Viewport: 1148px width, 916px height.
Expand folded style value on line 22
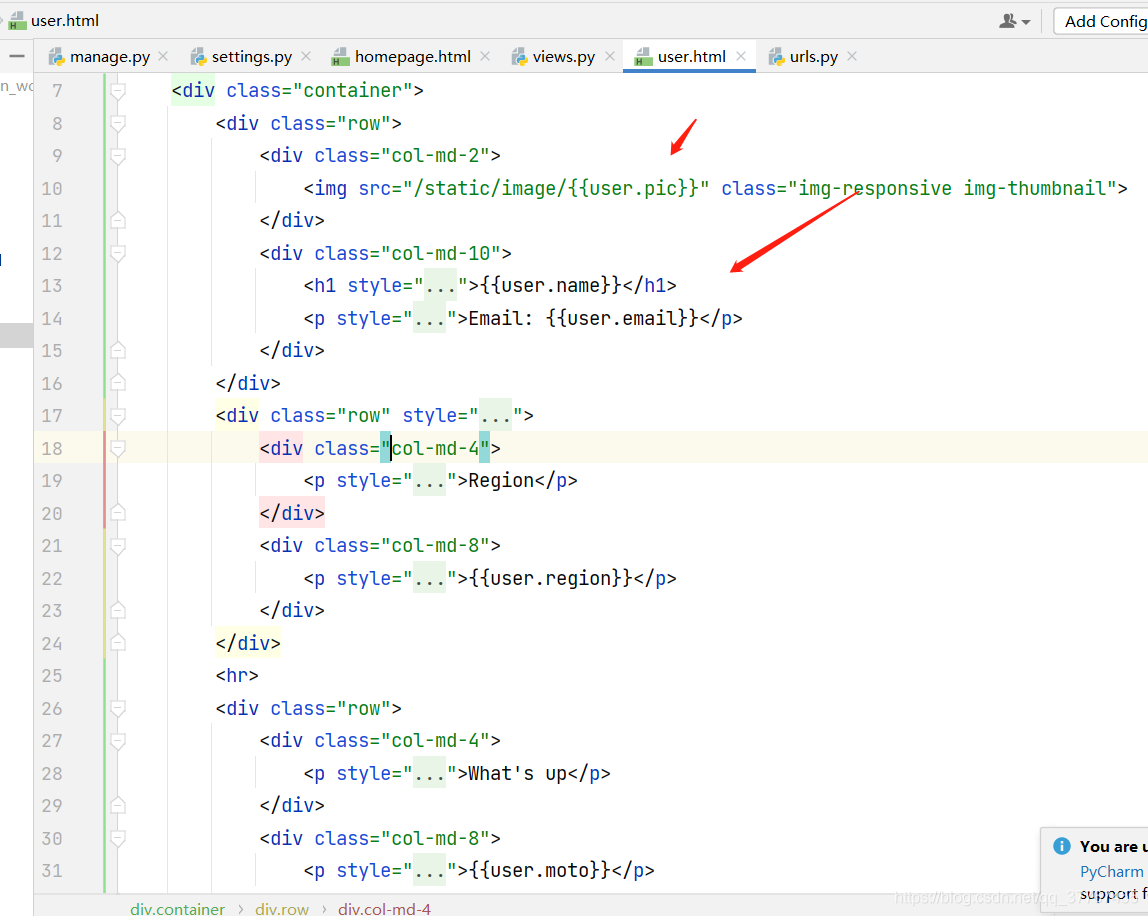click(430, 578)
